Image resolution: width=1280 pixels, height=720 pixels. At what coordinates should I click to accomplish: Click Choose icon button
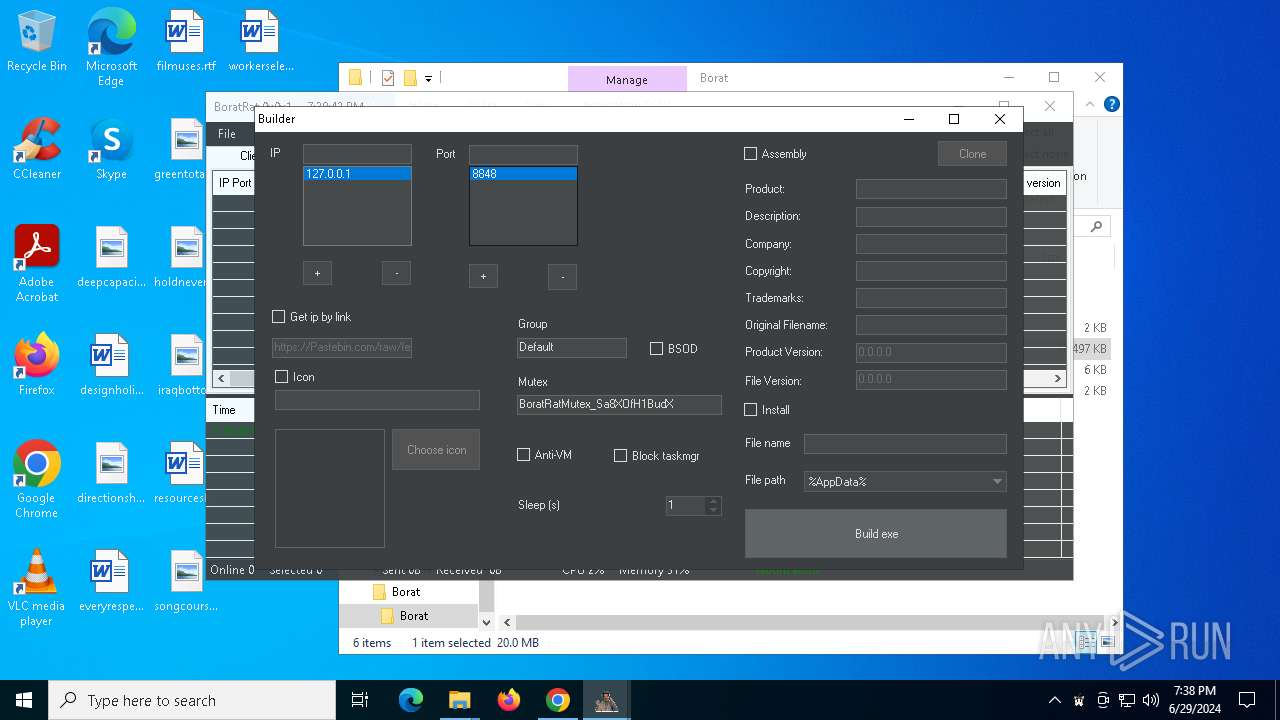[x=436, y=450]
